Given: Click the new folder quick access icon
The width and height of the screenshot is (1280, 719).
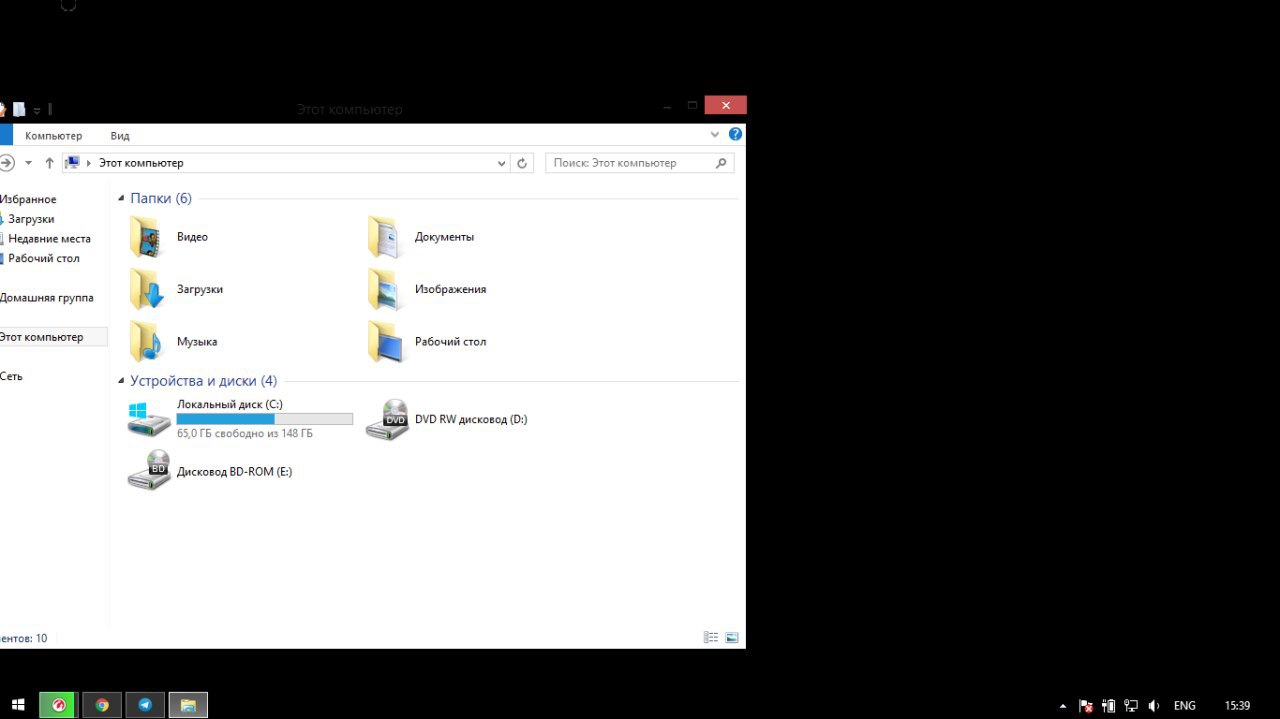Looking at the screenshot, I should (x=19, y=109).
